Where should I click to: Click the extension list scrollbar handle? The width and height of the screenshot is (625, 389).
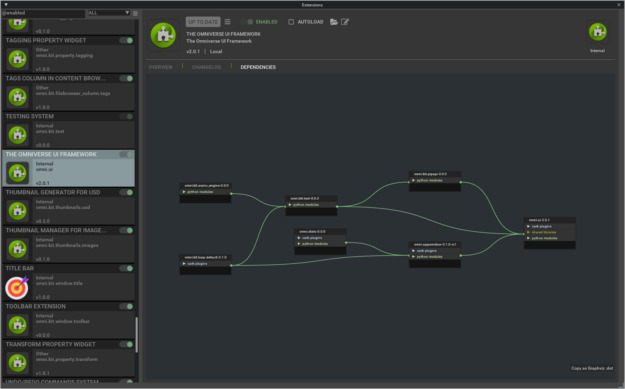click(x=137, y=335)
